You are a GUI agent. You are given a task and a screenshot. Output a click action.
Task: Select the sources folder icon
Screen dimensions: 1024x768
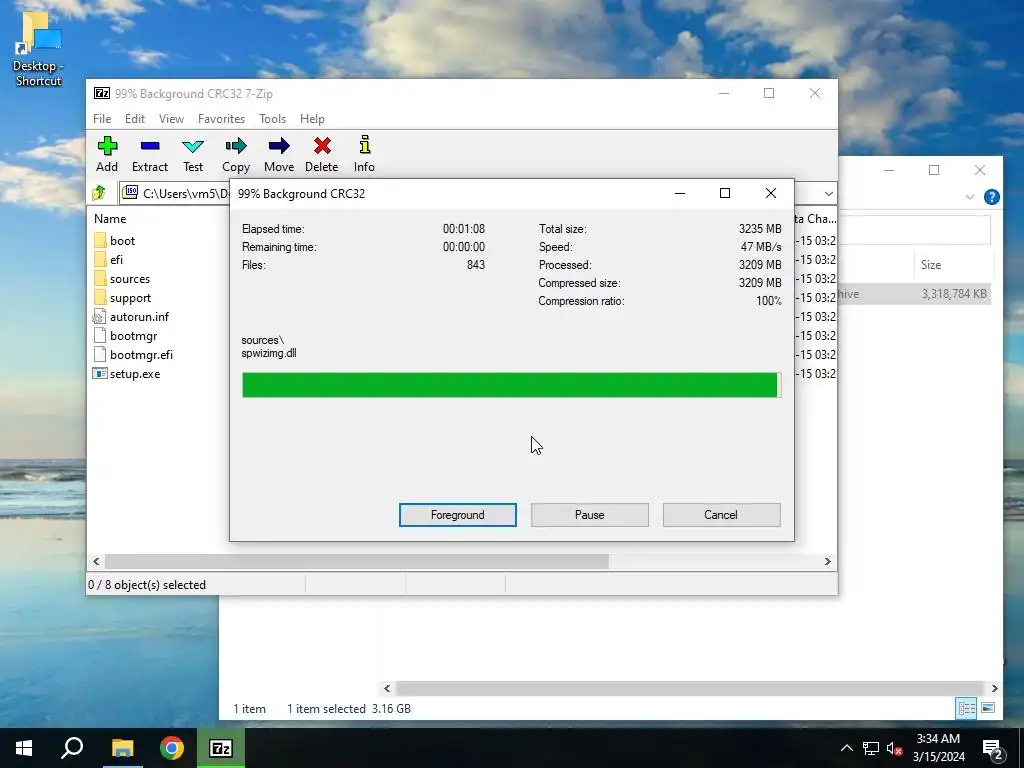100,279
